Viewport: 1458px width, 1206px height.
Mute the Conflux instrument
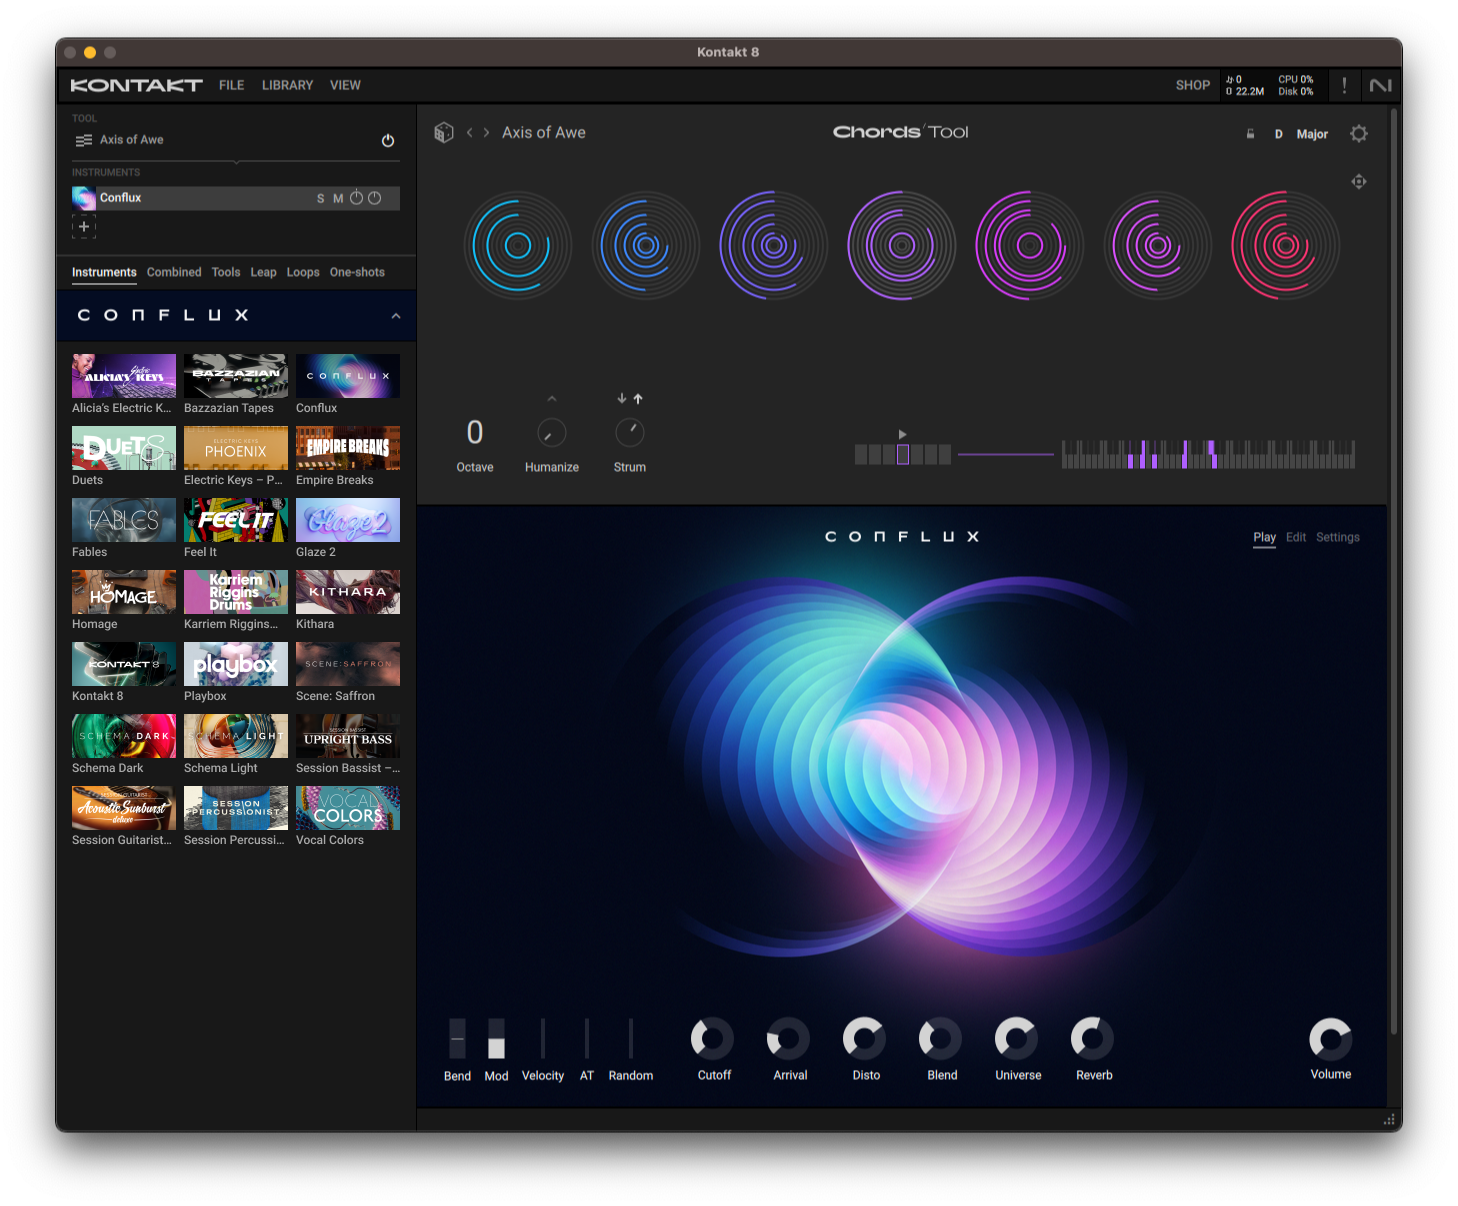(337, 198)
